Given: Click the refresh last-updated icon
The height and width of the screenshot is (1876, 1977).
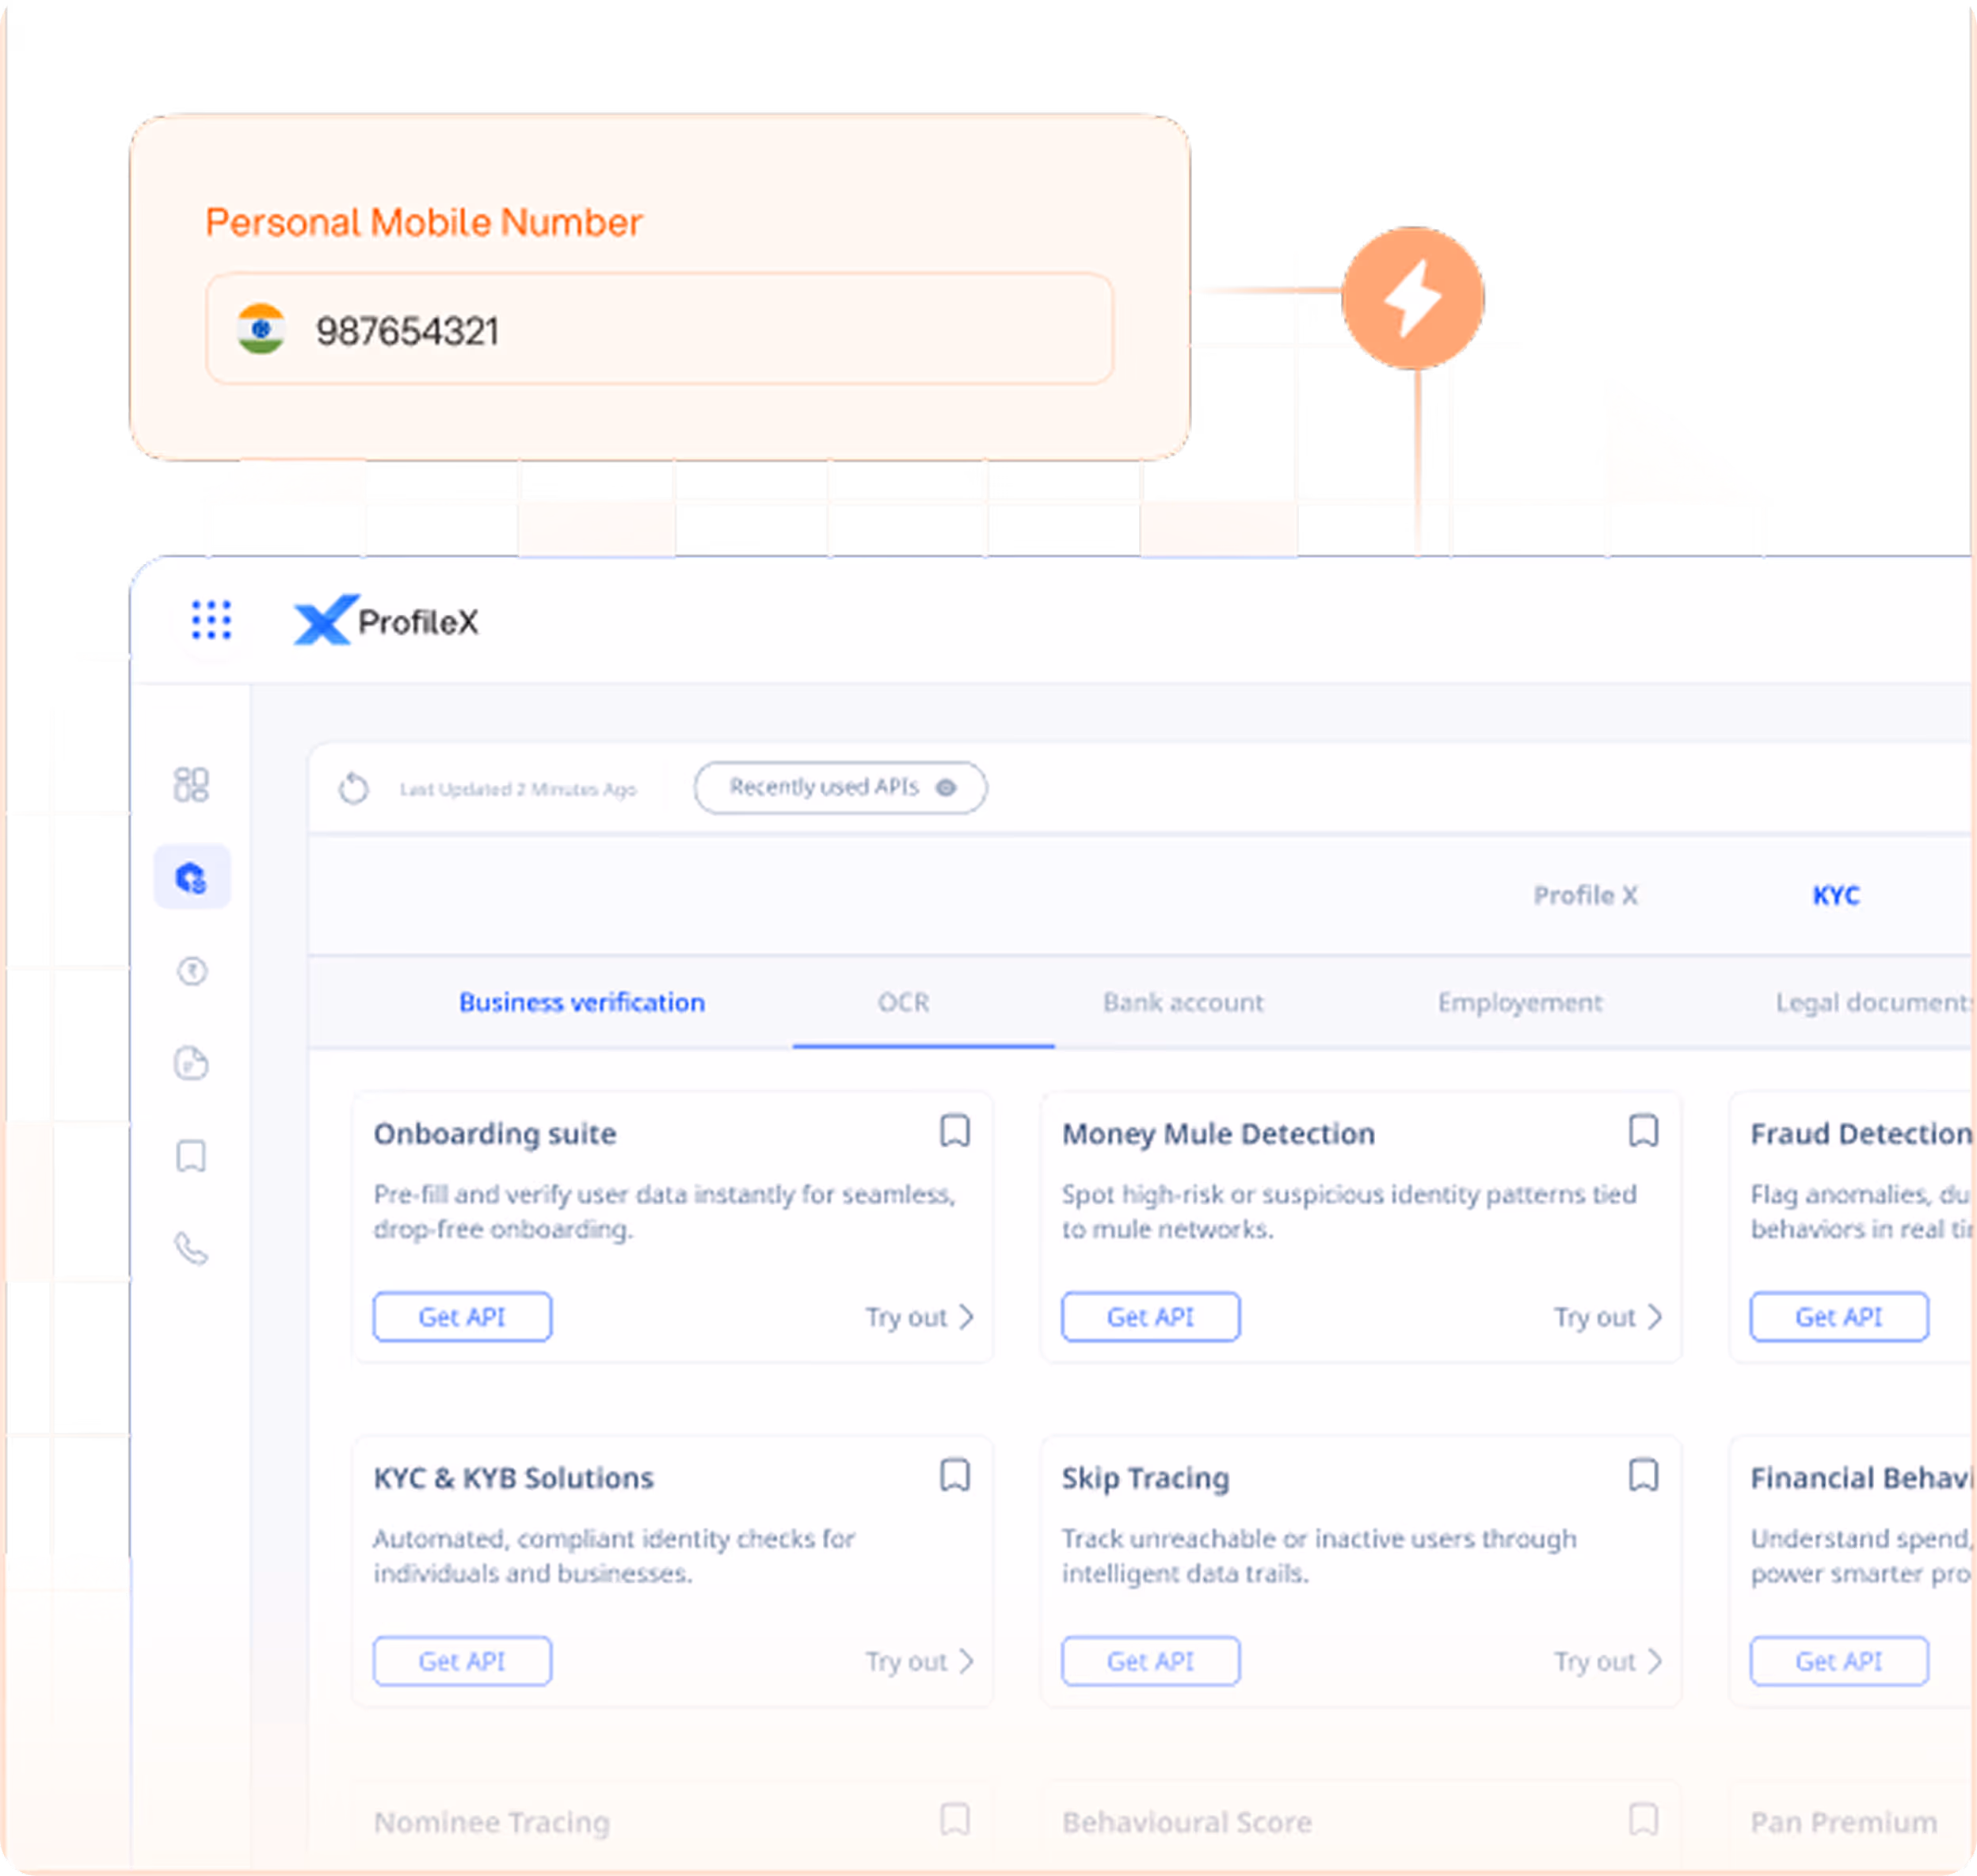Looking at the screenshot, I should click(x=353, y=788).
